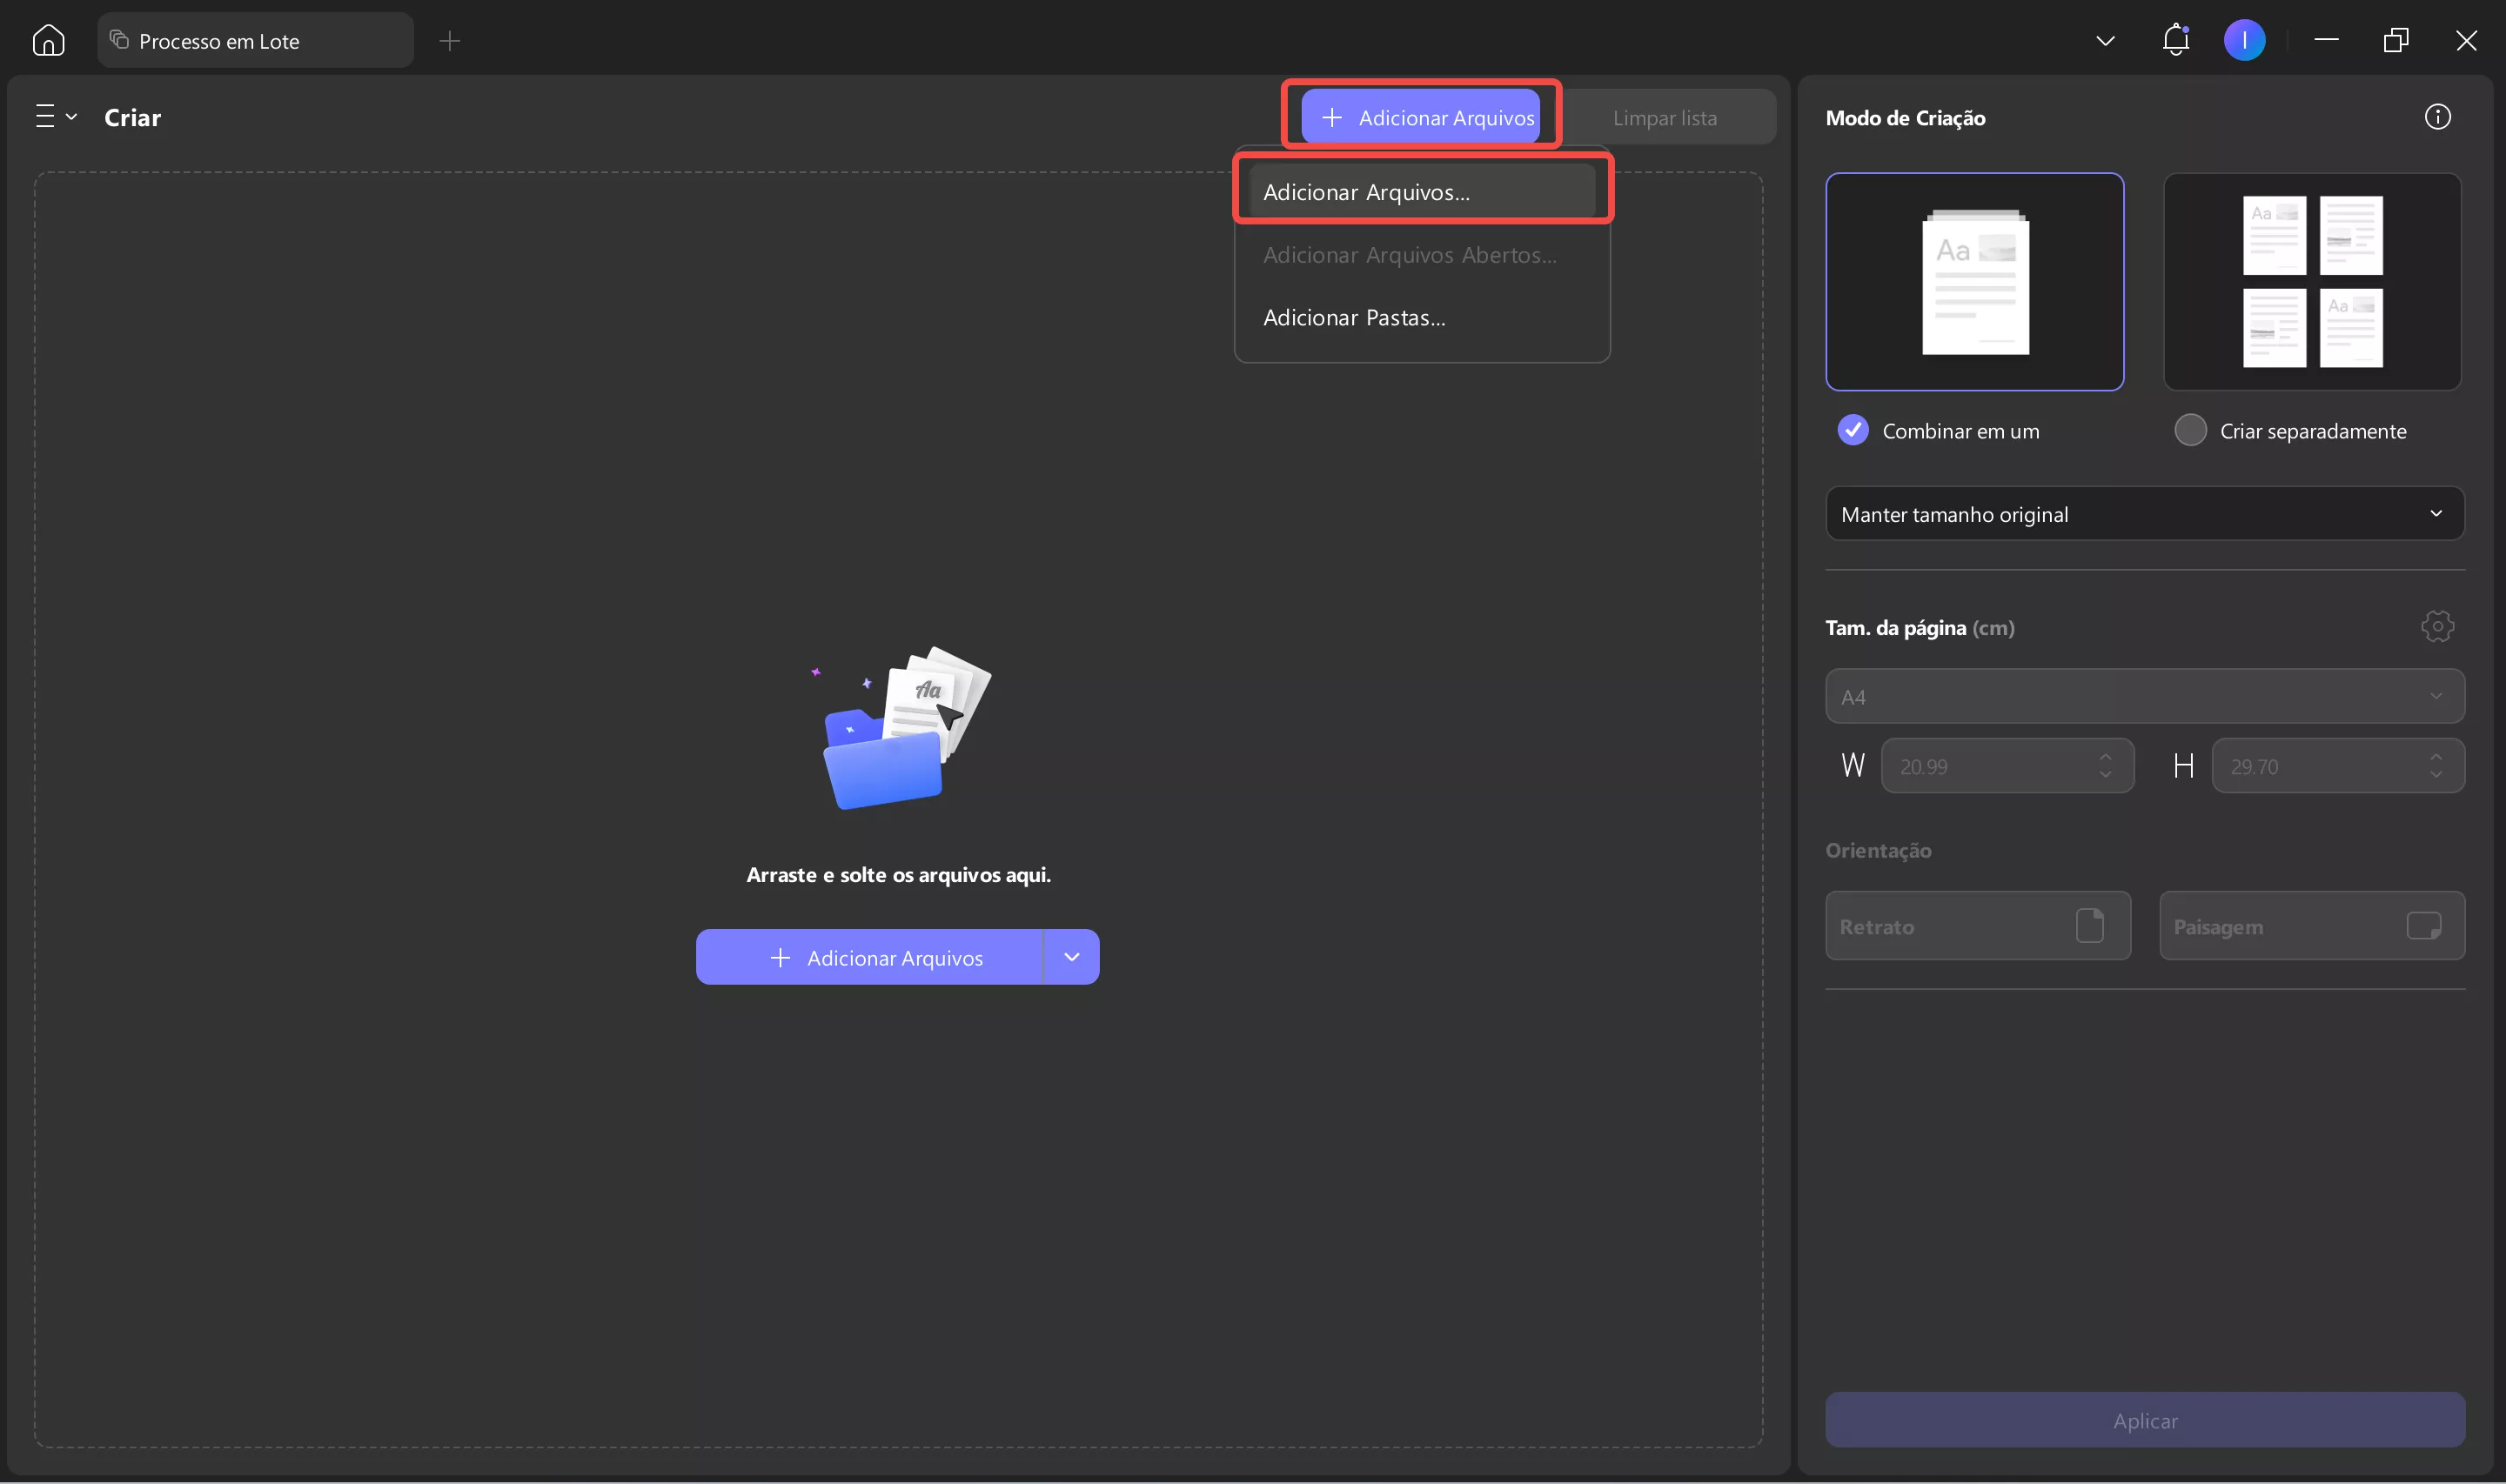Open the A4 page size dropdown

pyautogui.click(x=2144, y=697)
